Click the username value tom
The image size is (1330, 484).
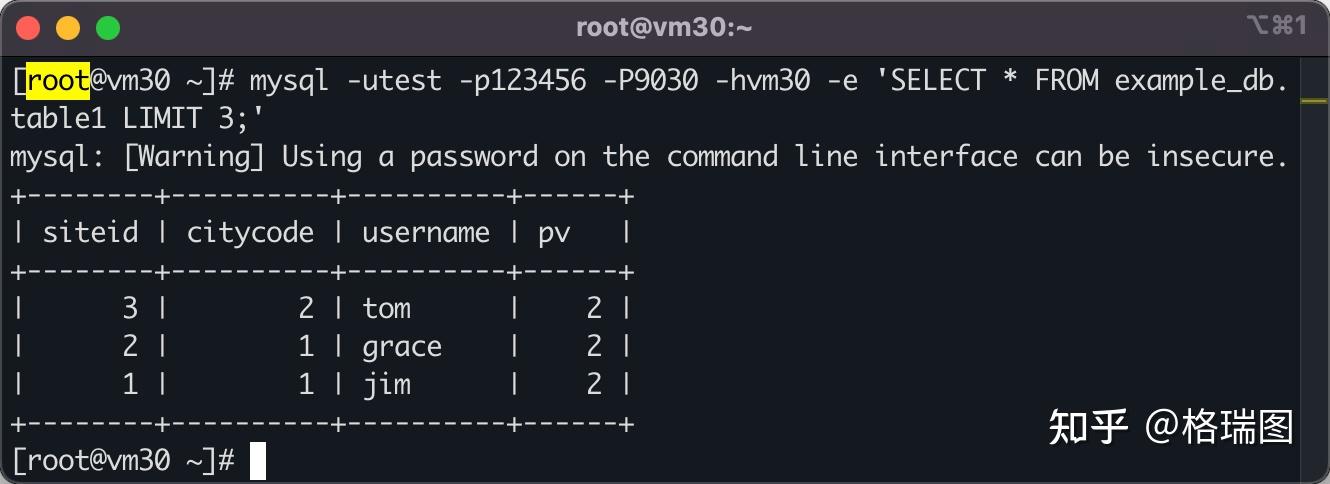coord(387,308)
